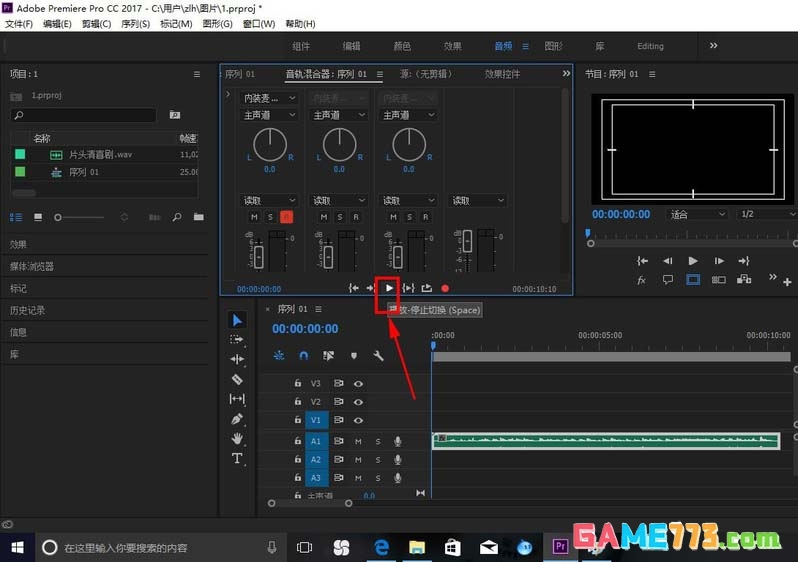Click the find magnifier in Project panel

pos(177,217)
